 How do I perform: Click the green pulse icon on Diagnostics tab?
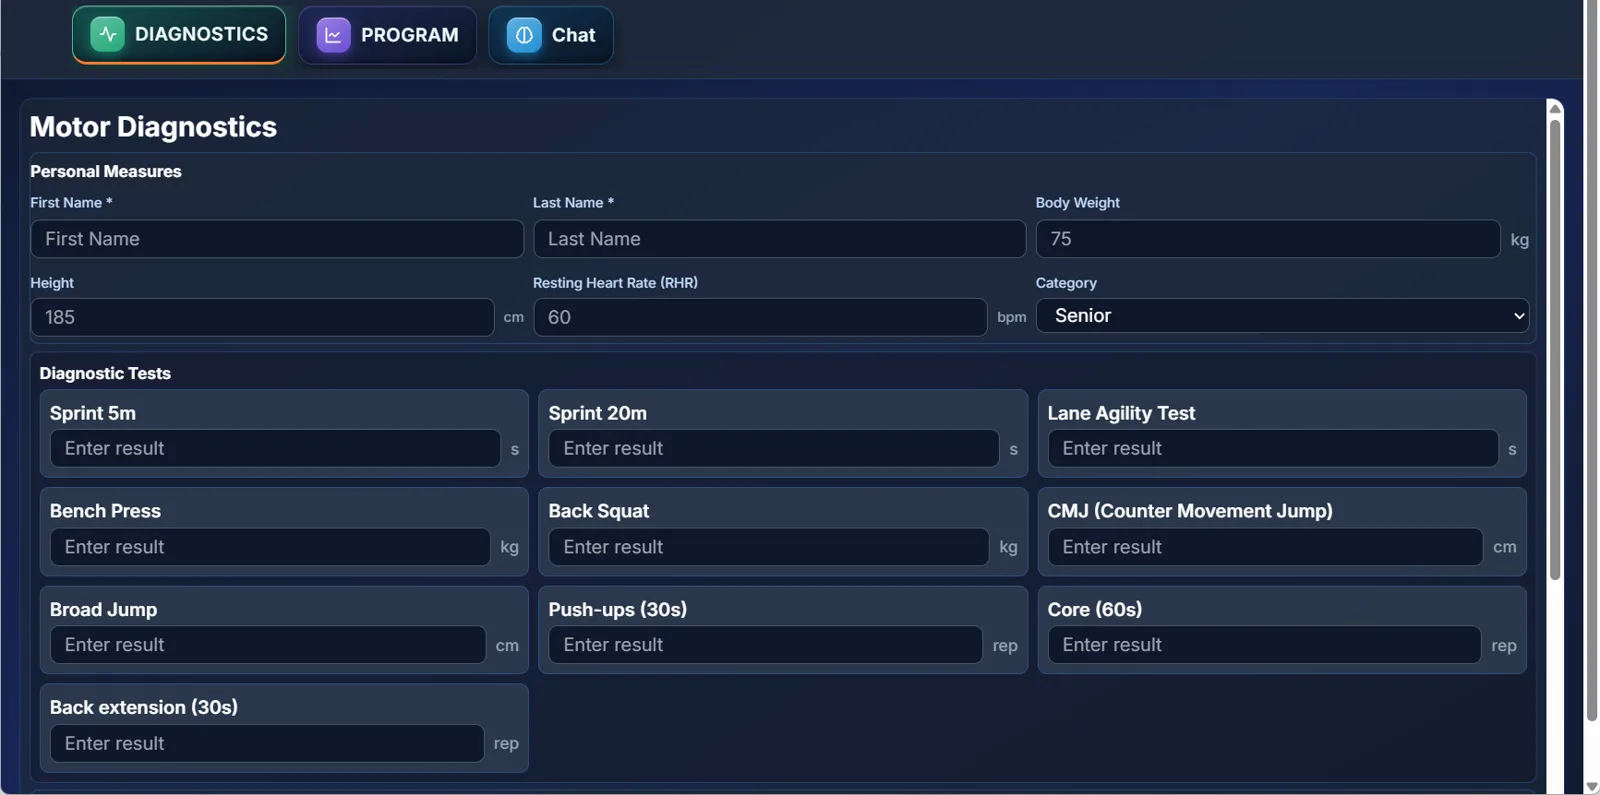click(x=107, y=34)
